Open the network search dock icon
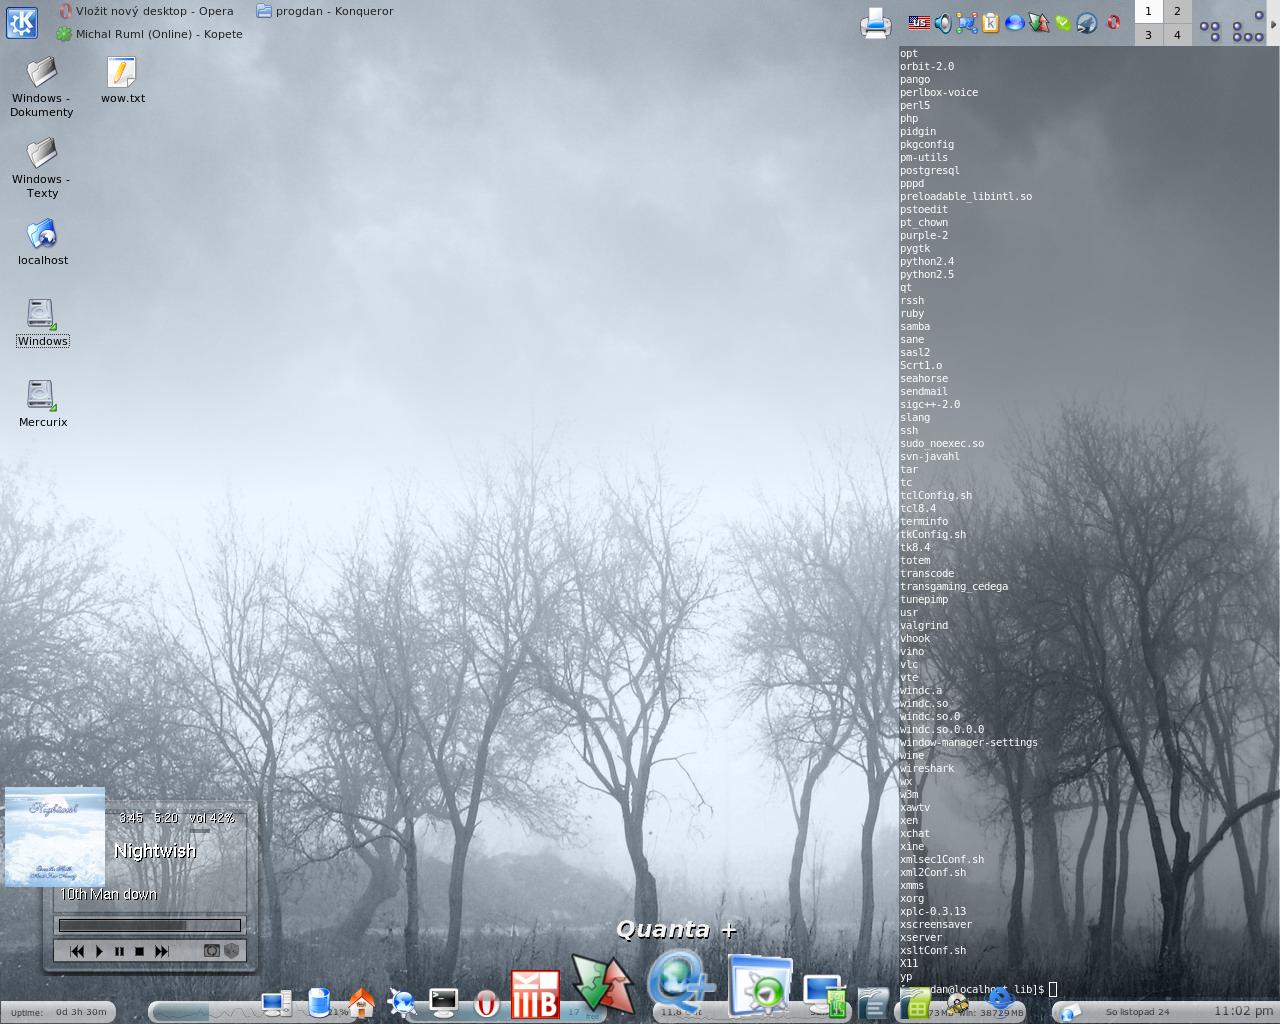 coord(402,1002)
